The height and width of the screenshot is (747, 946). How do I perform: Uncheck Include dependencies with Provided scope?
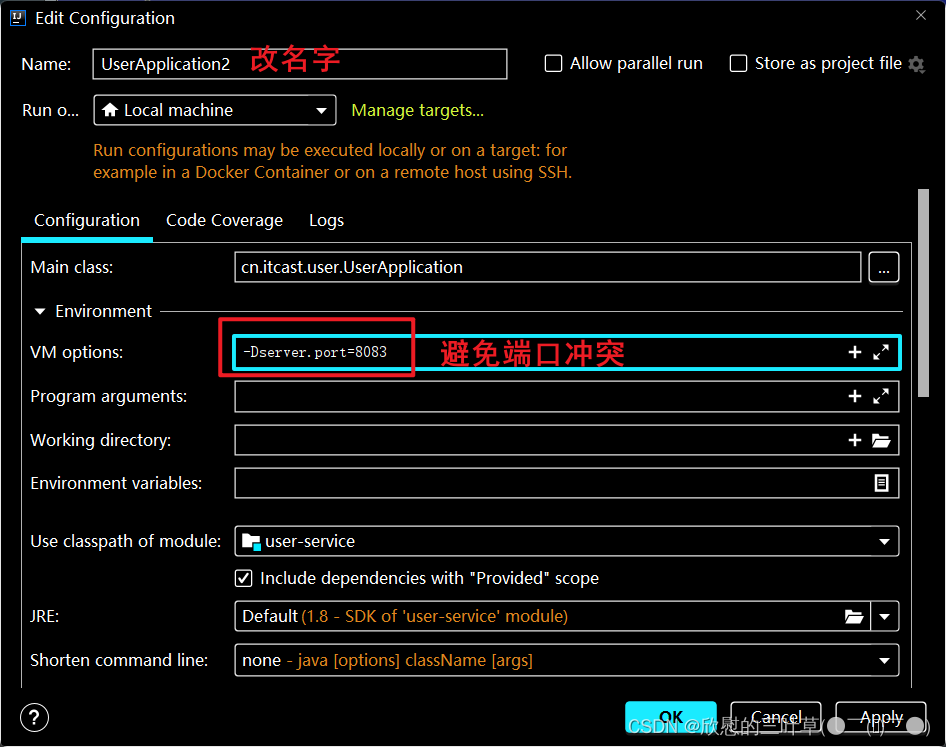point(244,578)
